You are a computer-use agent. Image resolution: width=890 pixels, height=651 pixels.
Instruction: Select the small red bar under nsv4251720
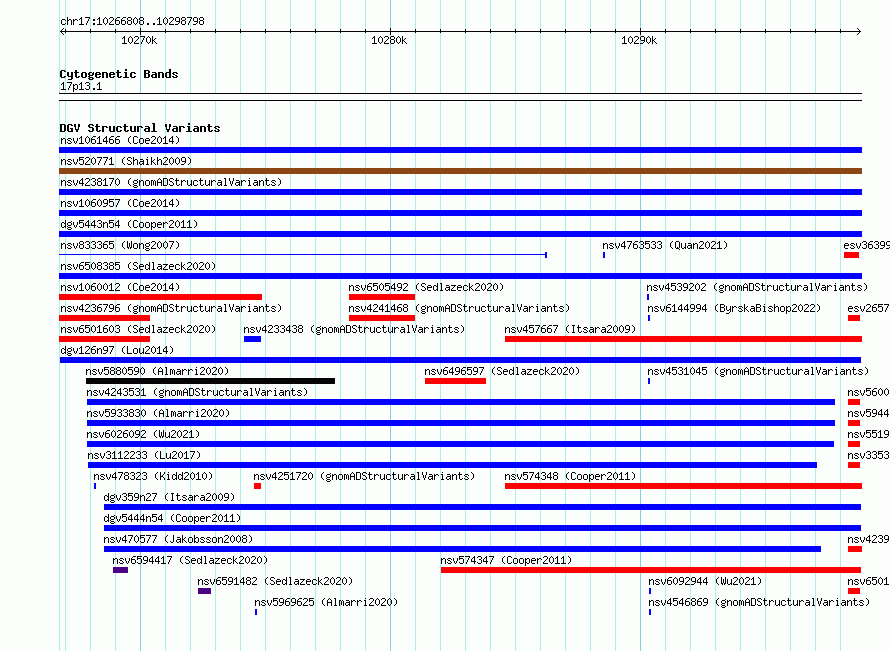coord(258,486)
